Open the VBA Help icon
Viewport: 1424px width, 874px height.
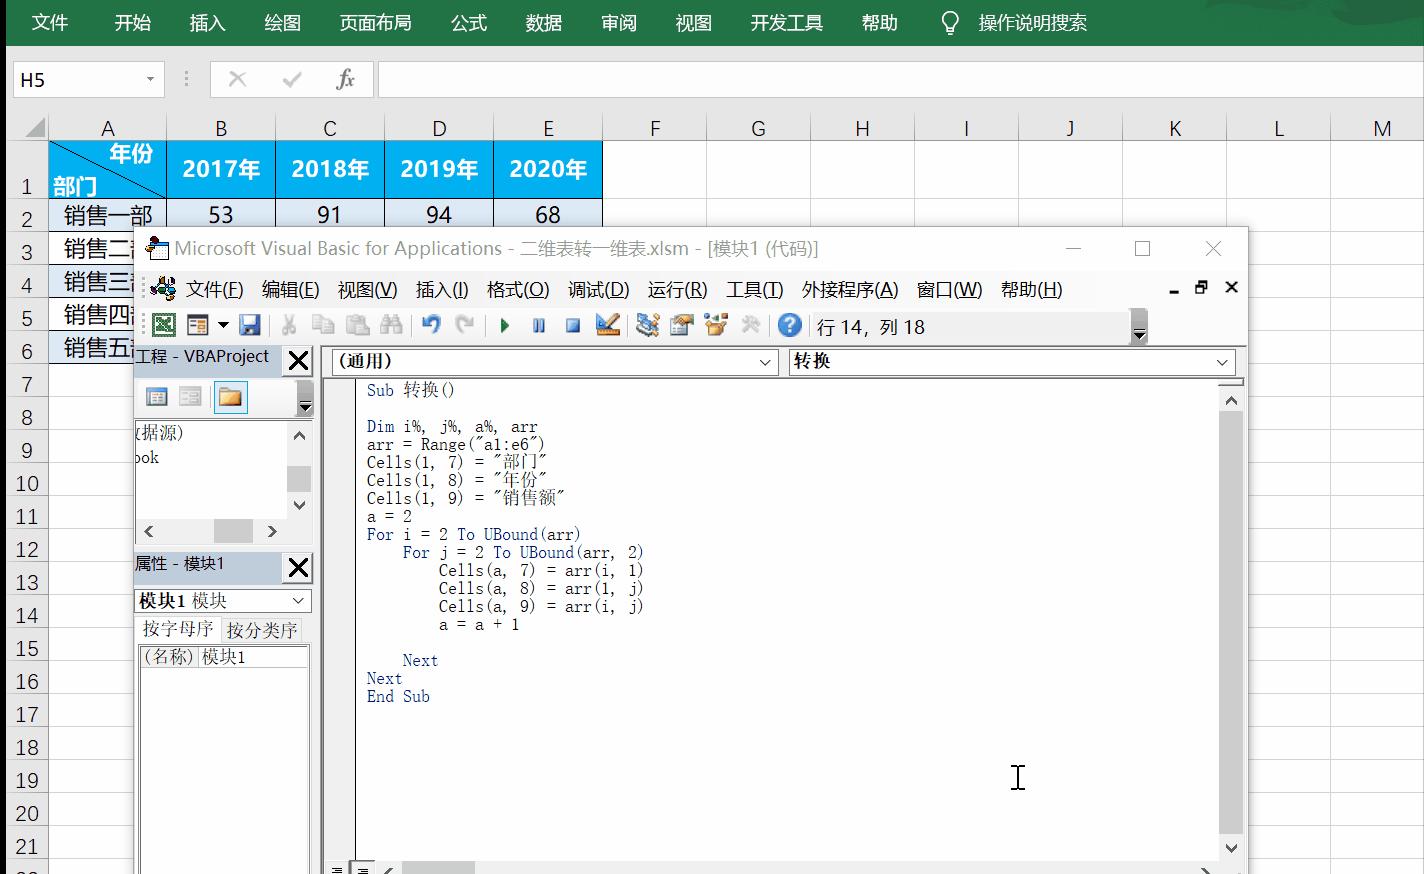click(x=789, y=325)
